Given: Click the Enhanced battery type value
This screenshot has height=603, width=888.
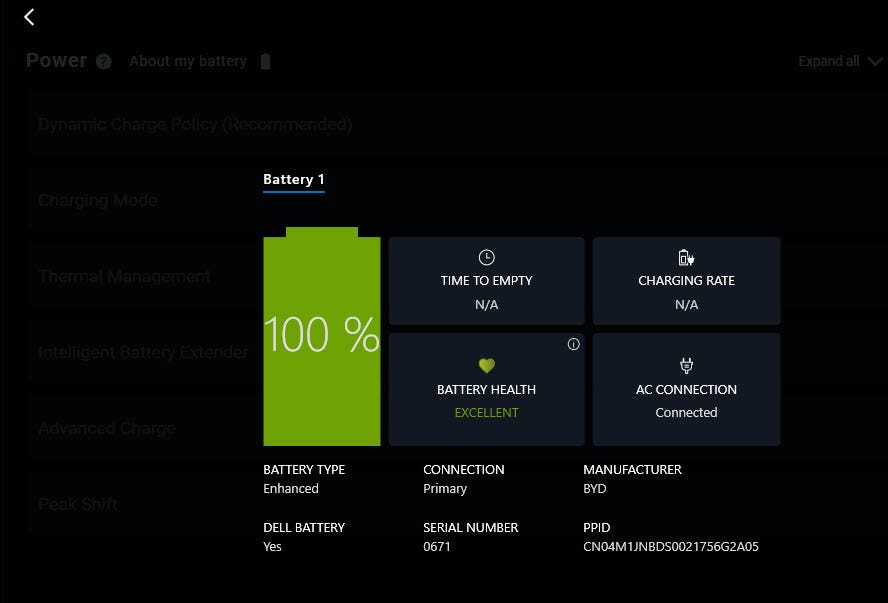Looking at the screenshot, I should pyautogui.click(x=291, y=488).
